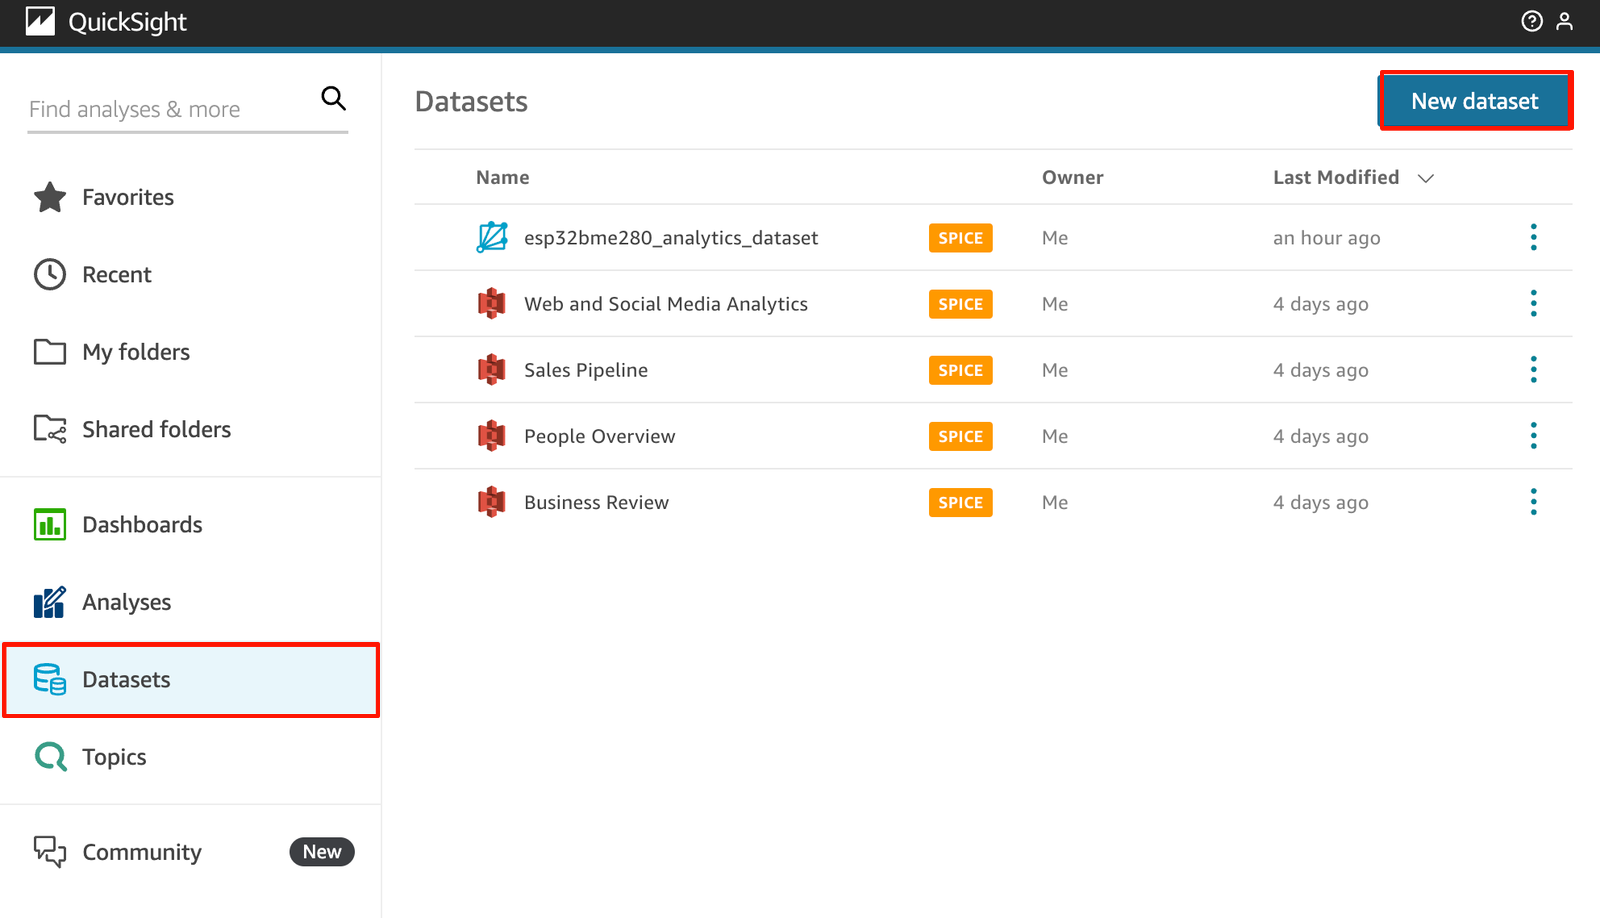Select Datasets in sidebar
Screen dimensions: 1600x918
coord(190,679)
